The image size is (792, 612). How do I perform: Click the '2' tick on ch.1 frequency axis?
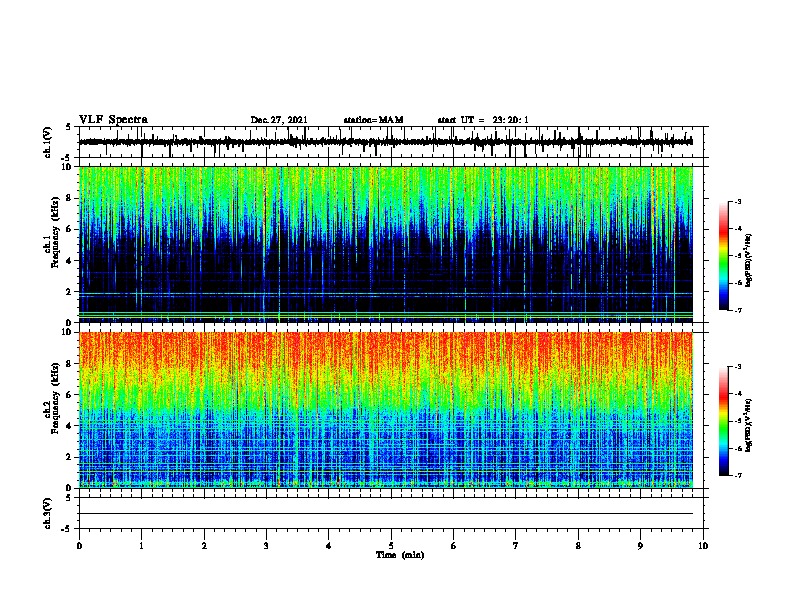click(x=70, y=291)
